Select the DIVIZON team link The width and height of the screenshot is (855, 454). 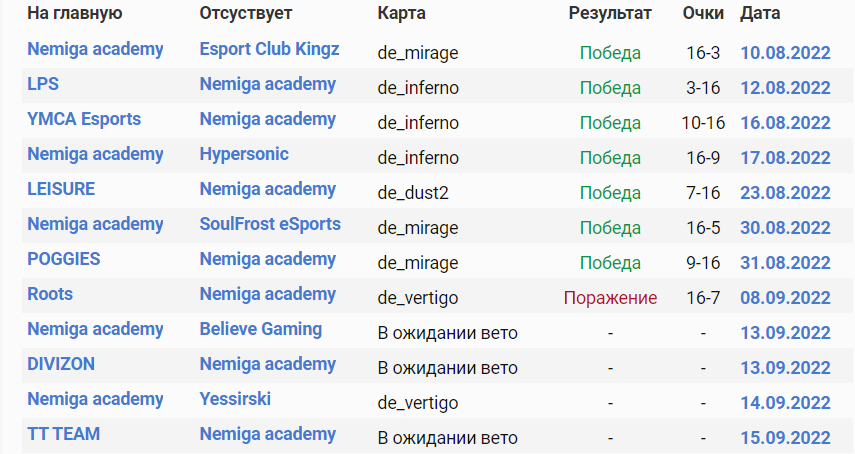point(61,364)
